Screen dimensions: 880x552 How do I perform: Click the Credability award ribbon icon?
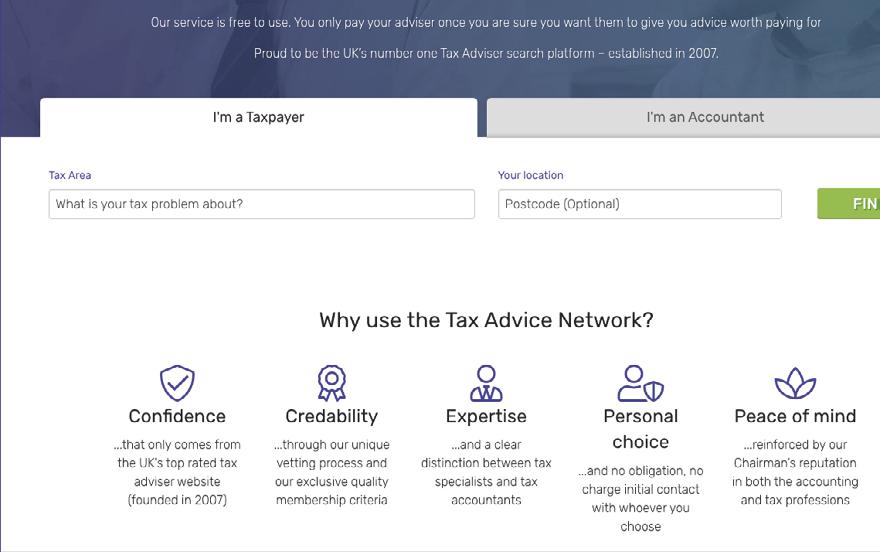point(332,383)
